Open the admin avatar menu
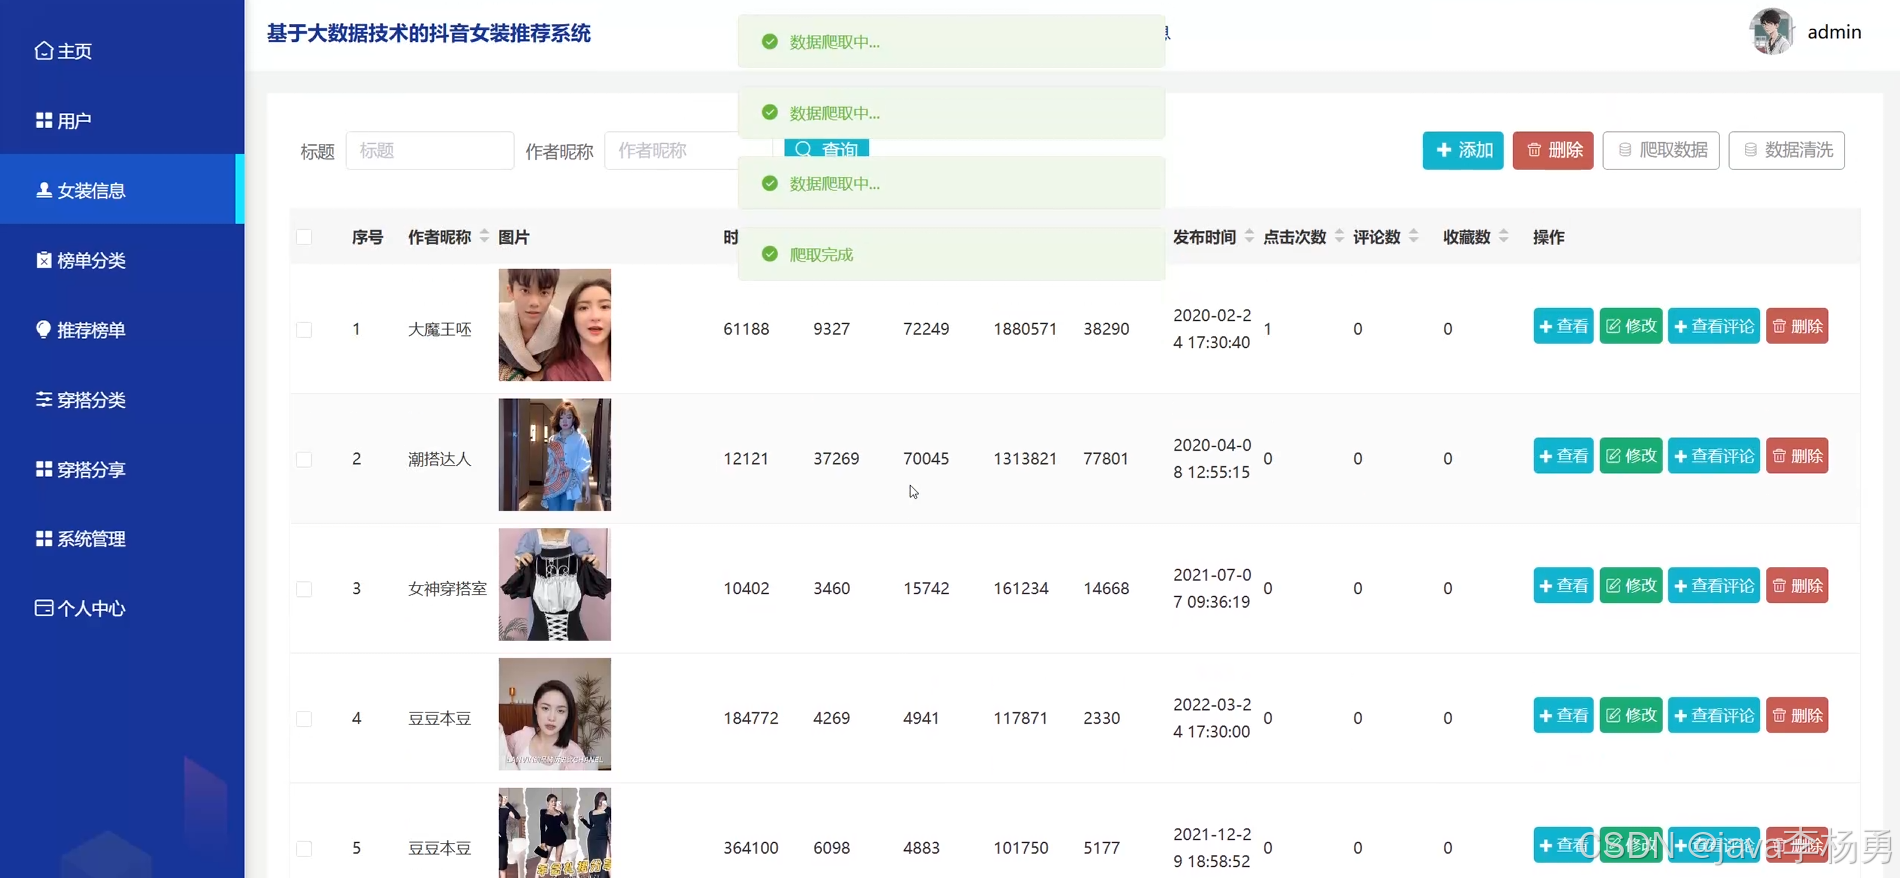 (1771, 32)
